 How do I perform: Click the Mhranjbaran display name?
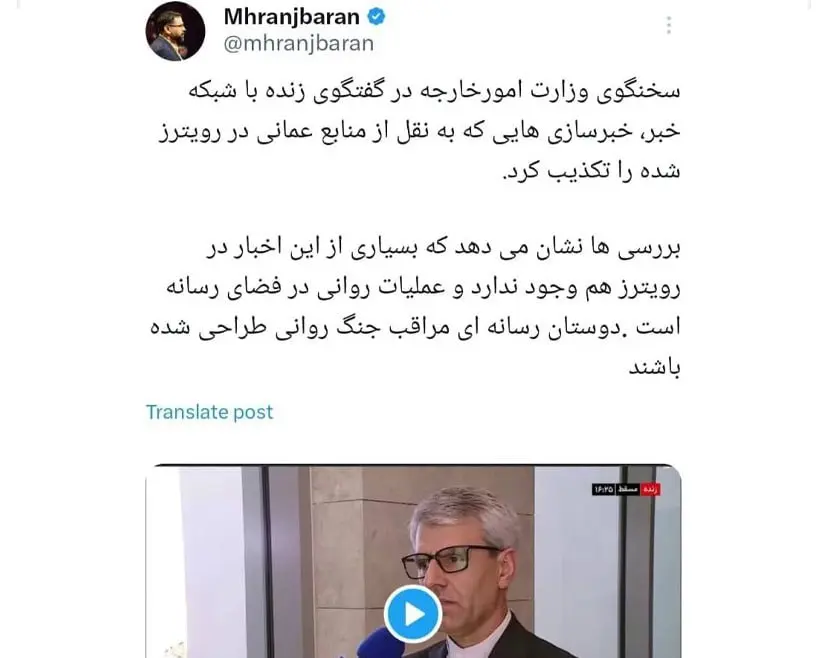(x=292, y=17)
